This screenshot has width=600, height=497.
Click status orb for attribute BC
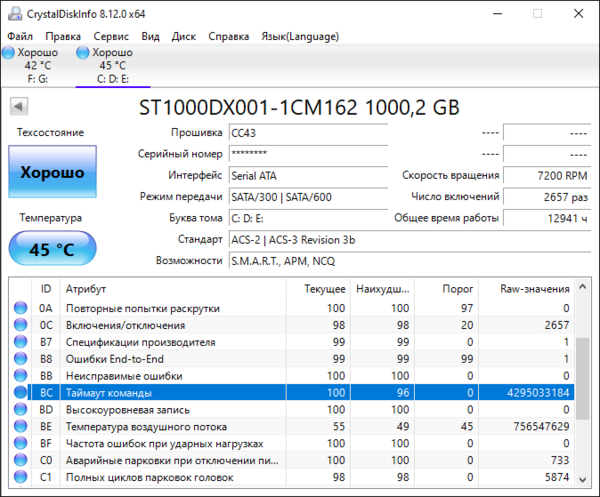click(x=20, y=392)
